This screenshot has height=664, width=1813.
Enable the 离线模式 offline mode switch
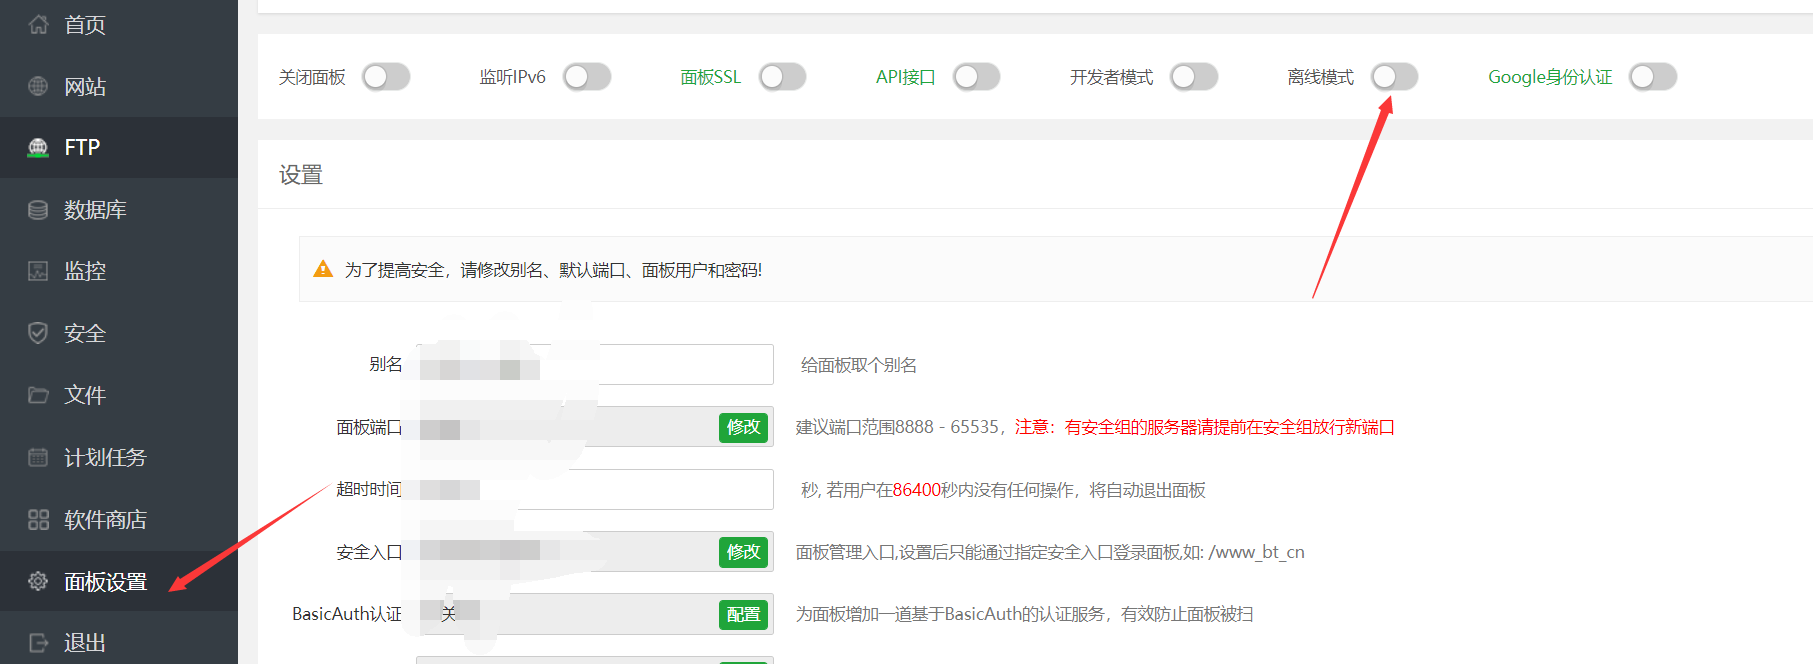pos(1394,77)
